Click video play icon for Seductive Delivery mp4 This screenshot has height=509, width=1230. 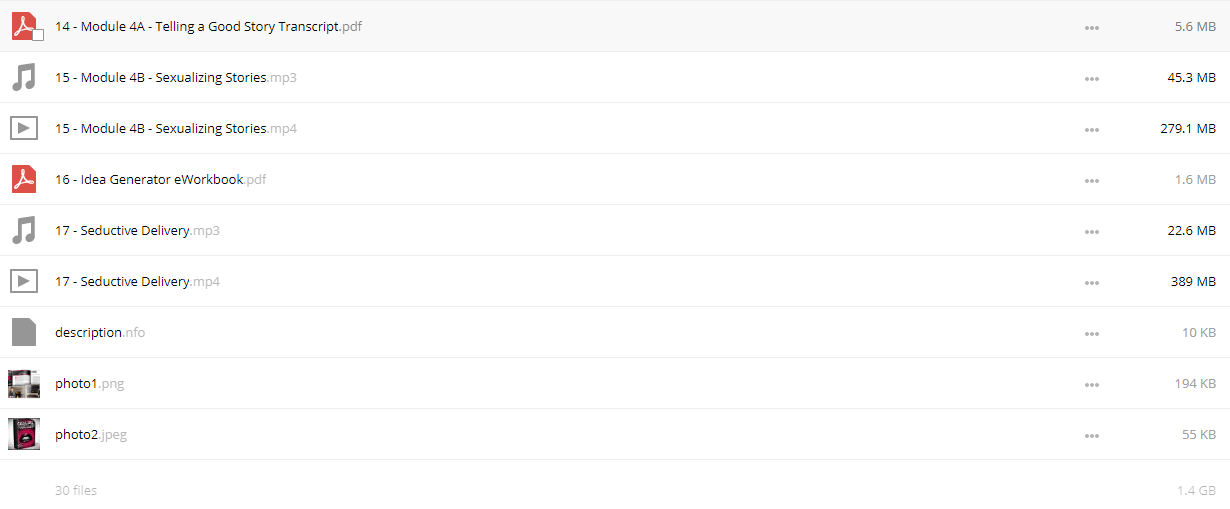click(24, 281)
